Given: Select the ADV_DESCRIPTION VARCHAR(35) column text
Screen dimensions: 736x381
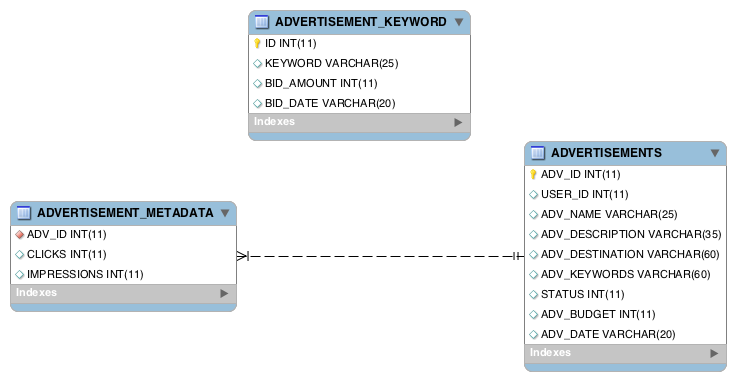Looking at the screenshot, I should 631,234.
